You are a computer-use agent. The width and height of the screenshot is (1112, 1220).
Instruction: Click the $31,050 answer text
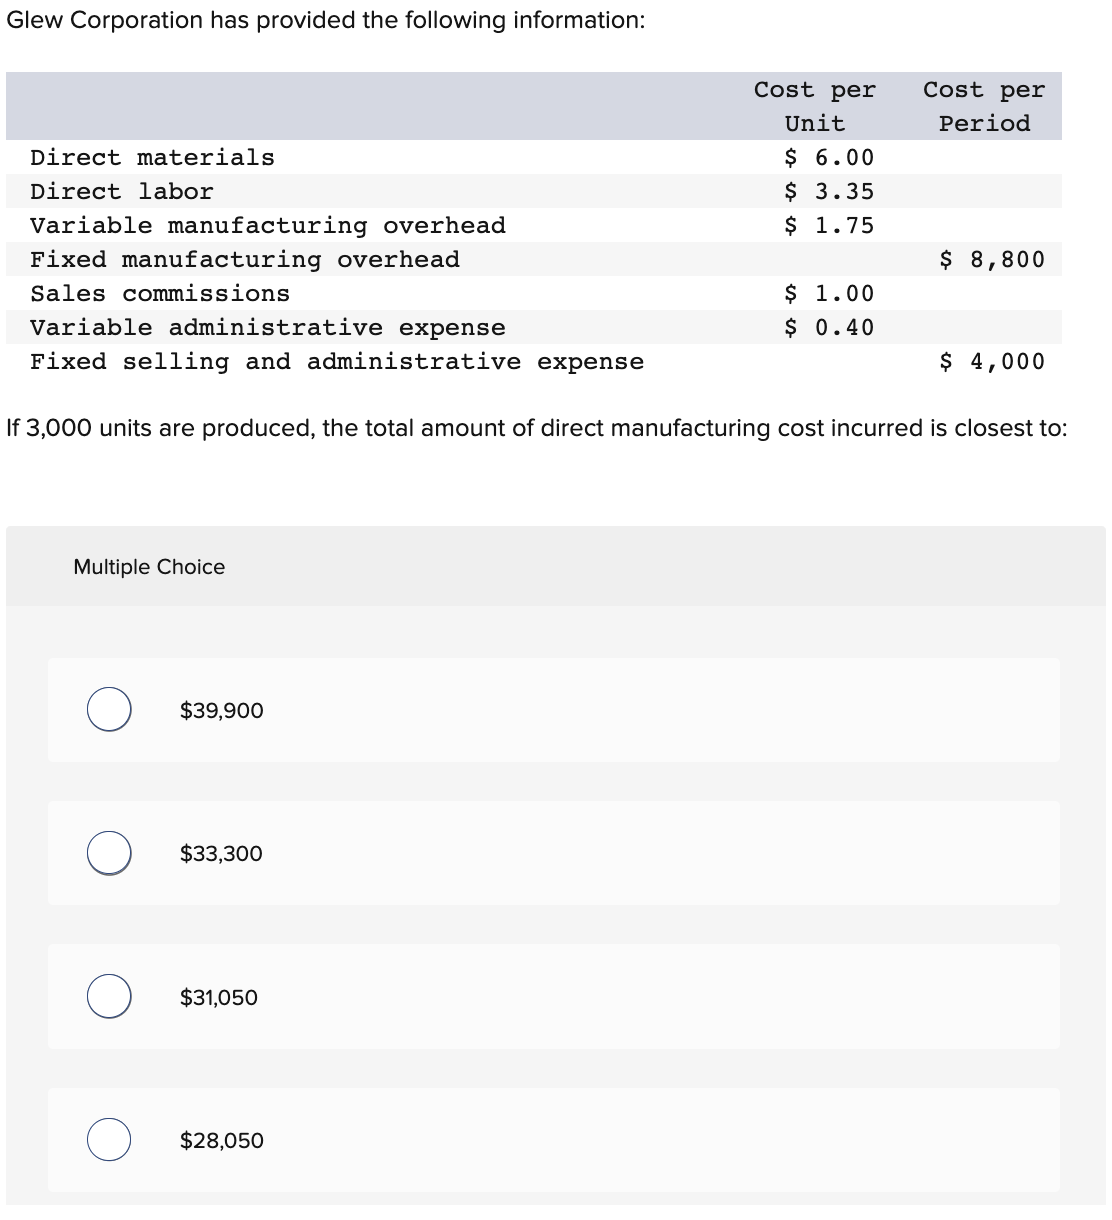tap(218, 998)
